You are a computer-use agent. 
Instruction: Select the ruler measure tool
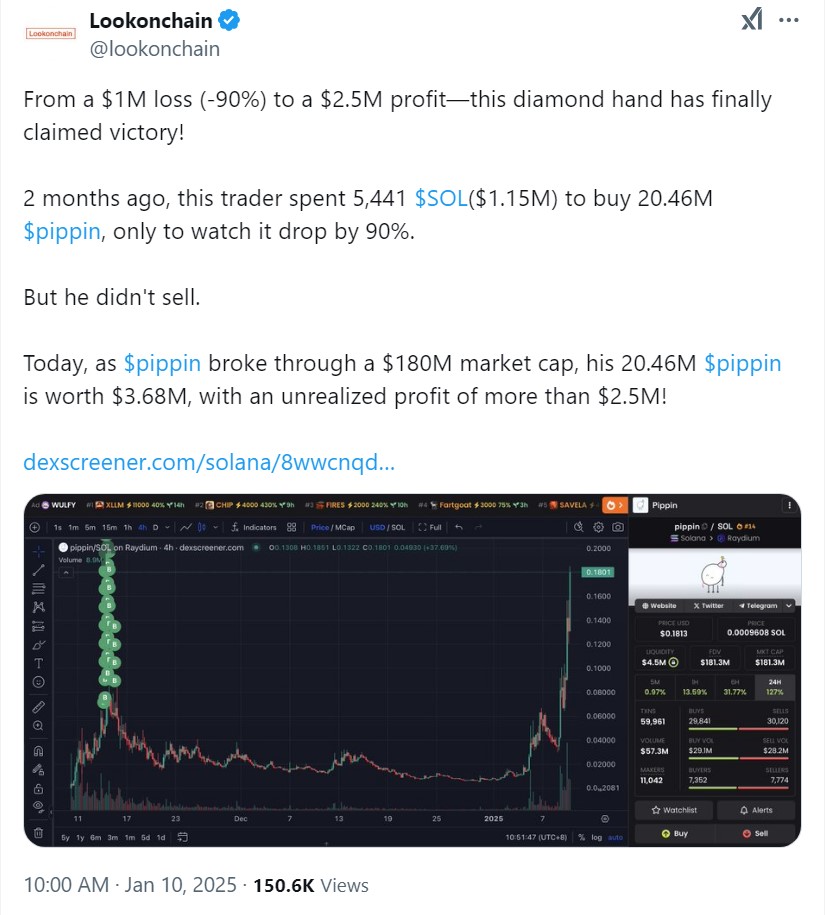pos(39,706)
